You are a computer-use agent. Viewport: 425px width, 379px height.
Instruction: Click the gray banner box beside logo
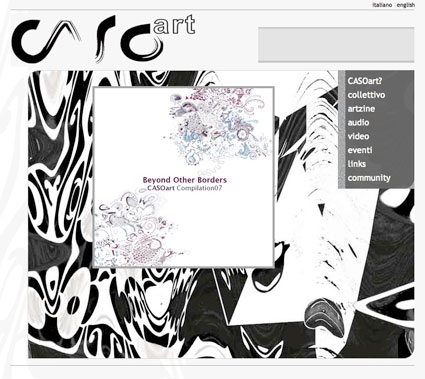point(336,45)
